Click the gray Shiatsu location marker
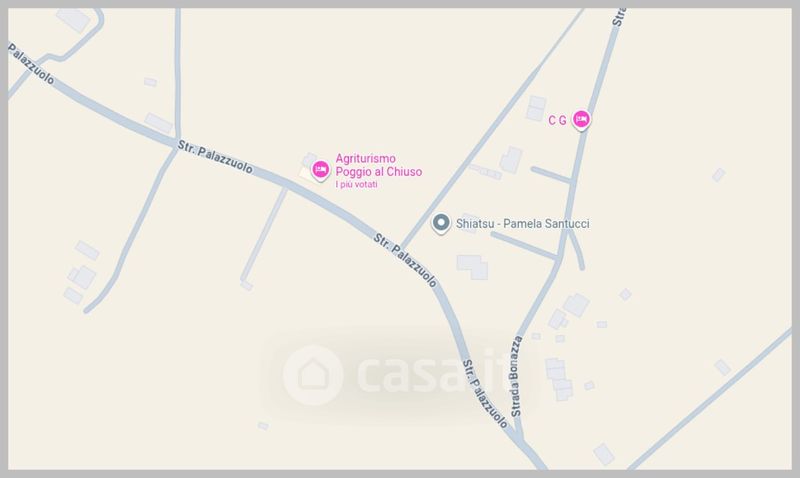800x478 pixels. pos(441,223)
